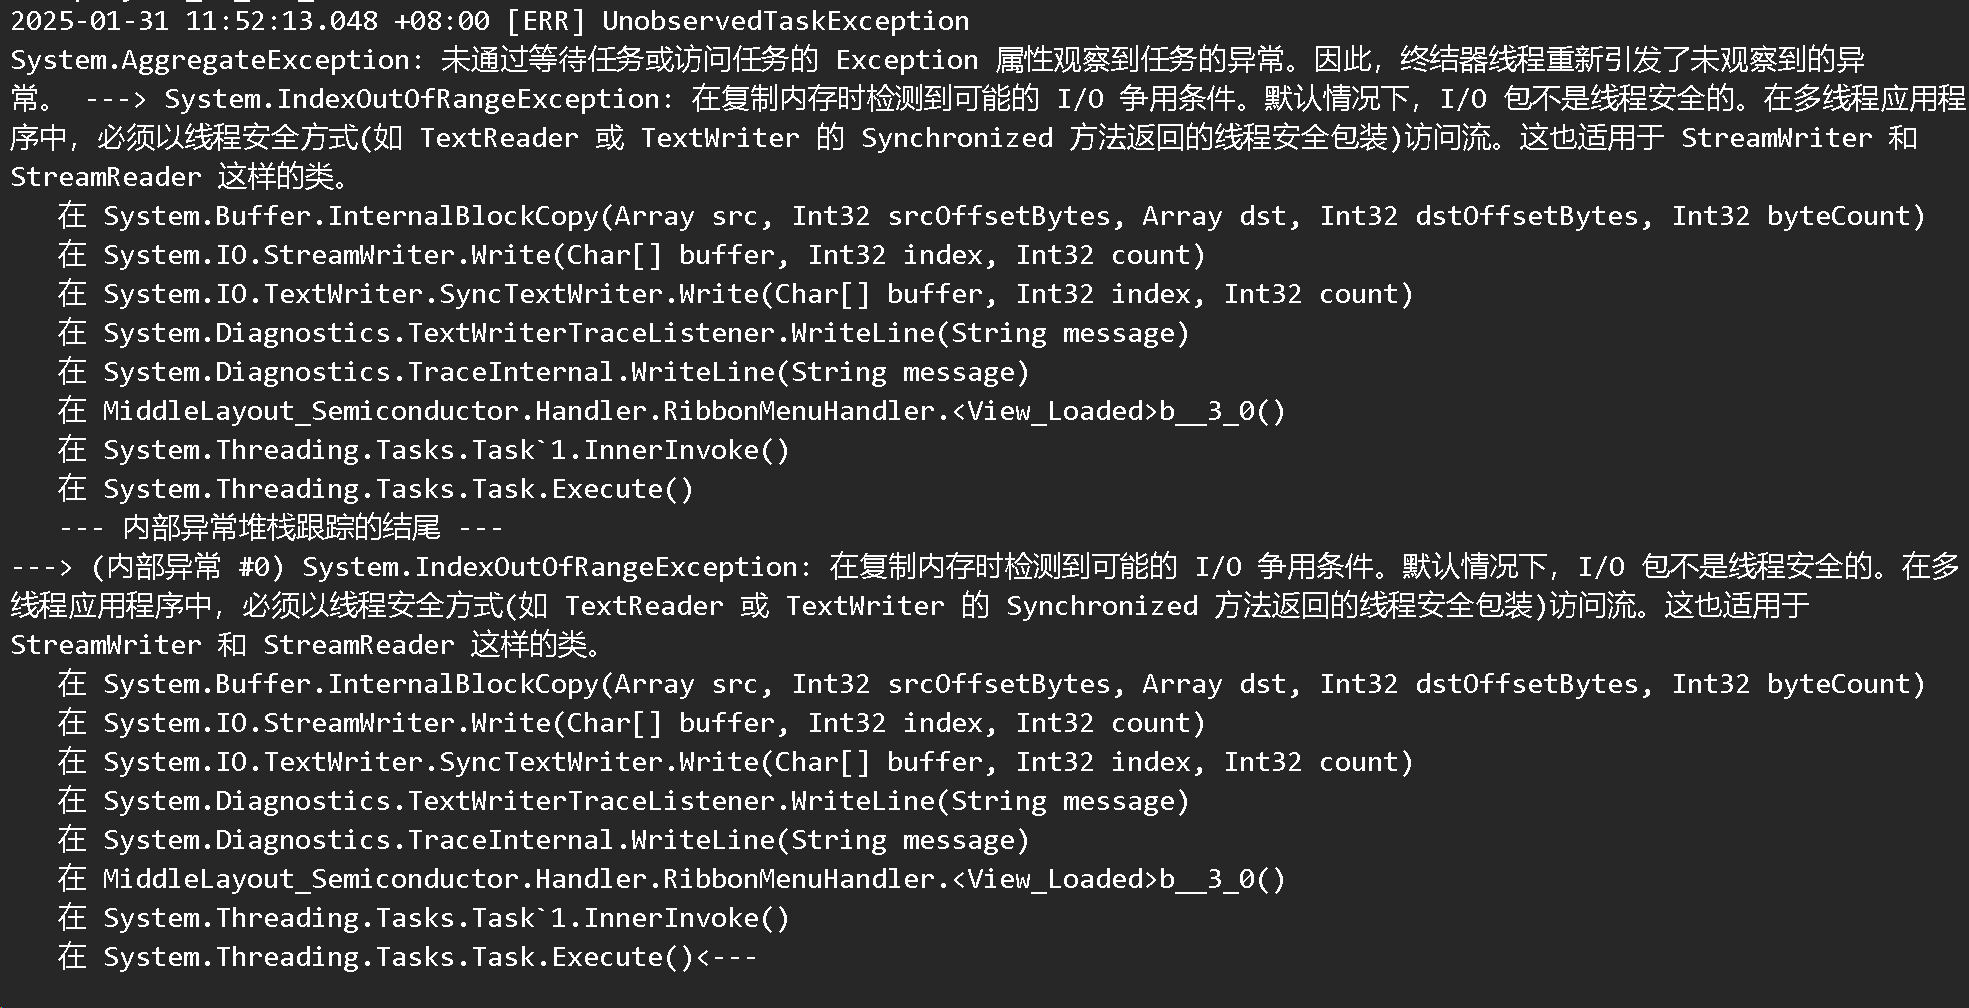Click the first Task.Execute() stack line
This screenshot has width=1969, height=1008.
pos(375,489)
